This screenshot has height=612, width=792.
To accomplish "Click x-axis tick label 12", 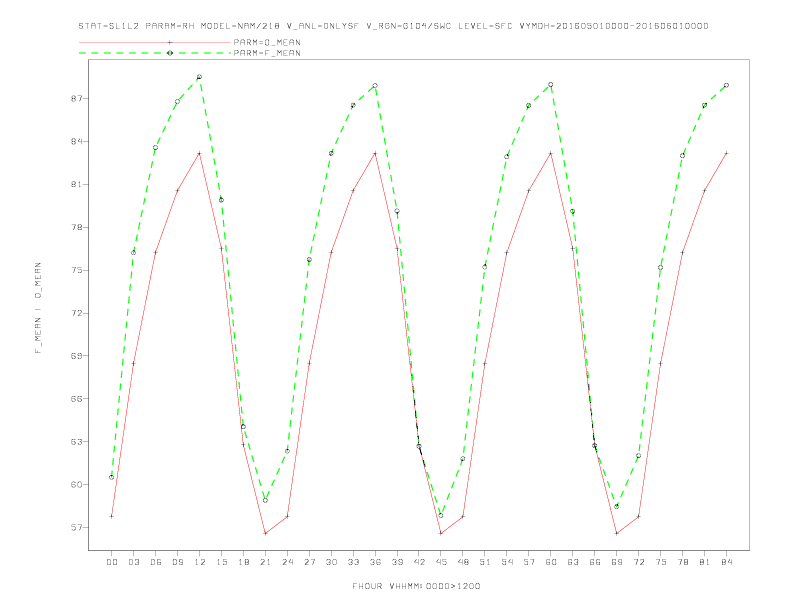I will click(200, 562).
